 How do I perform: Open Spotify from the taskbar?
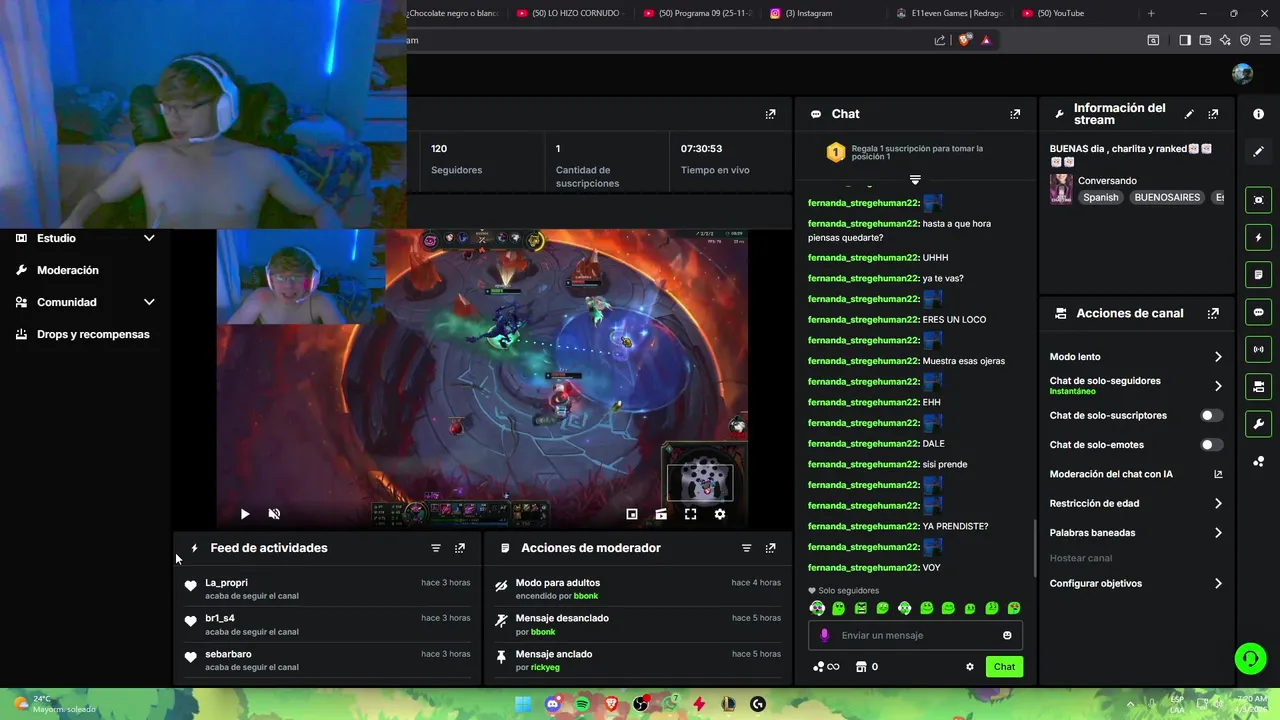(582, 704)
